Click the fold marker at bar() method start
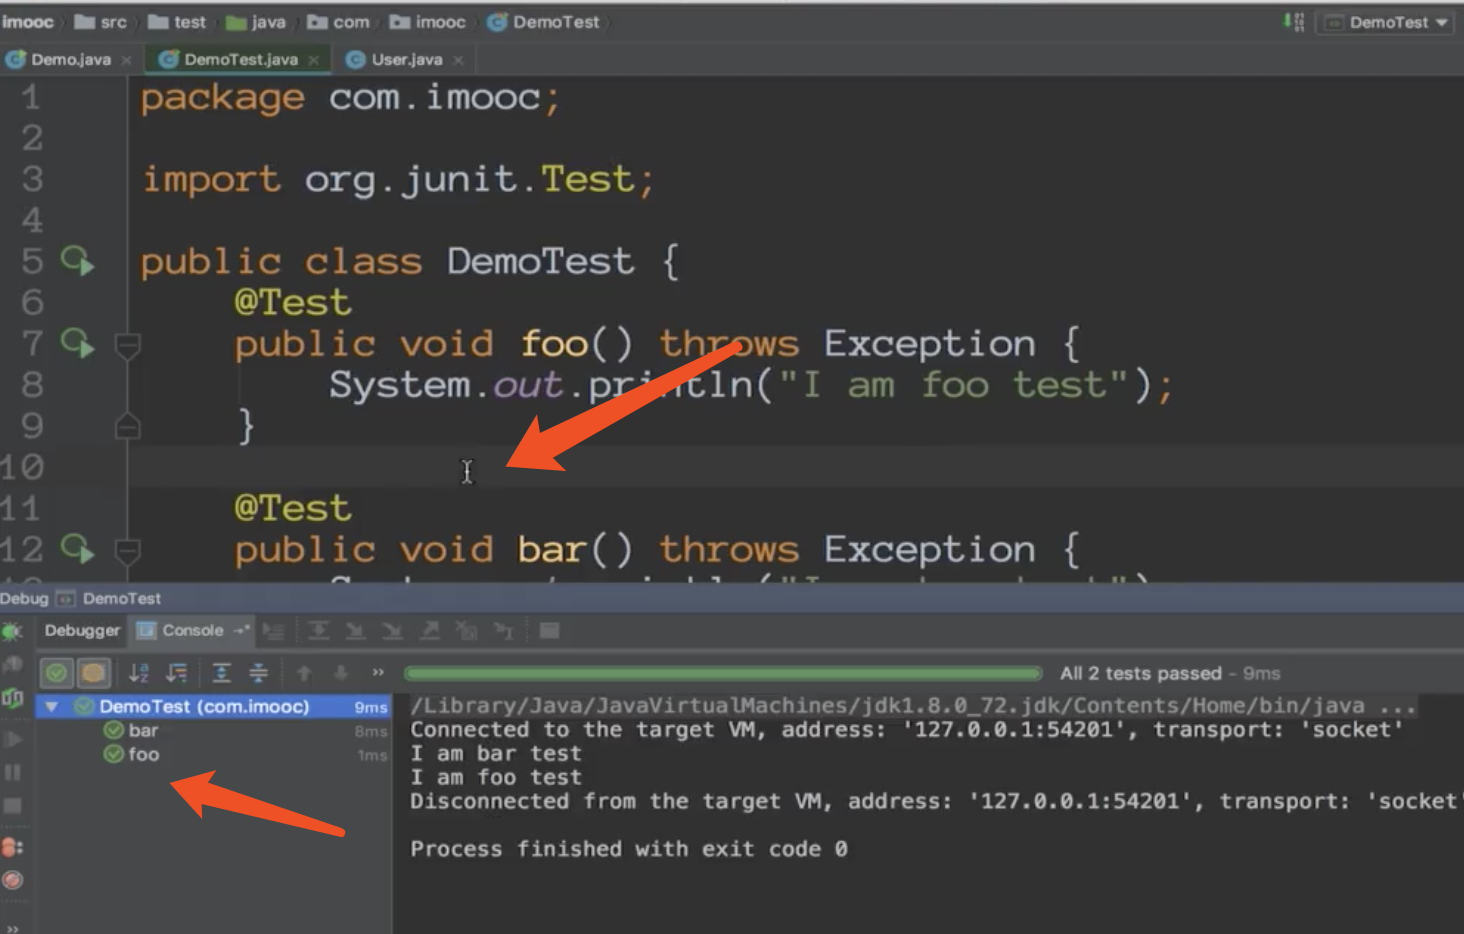Screen dimensions: 1464x934 tap(127, 550)
